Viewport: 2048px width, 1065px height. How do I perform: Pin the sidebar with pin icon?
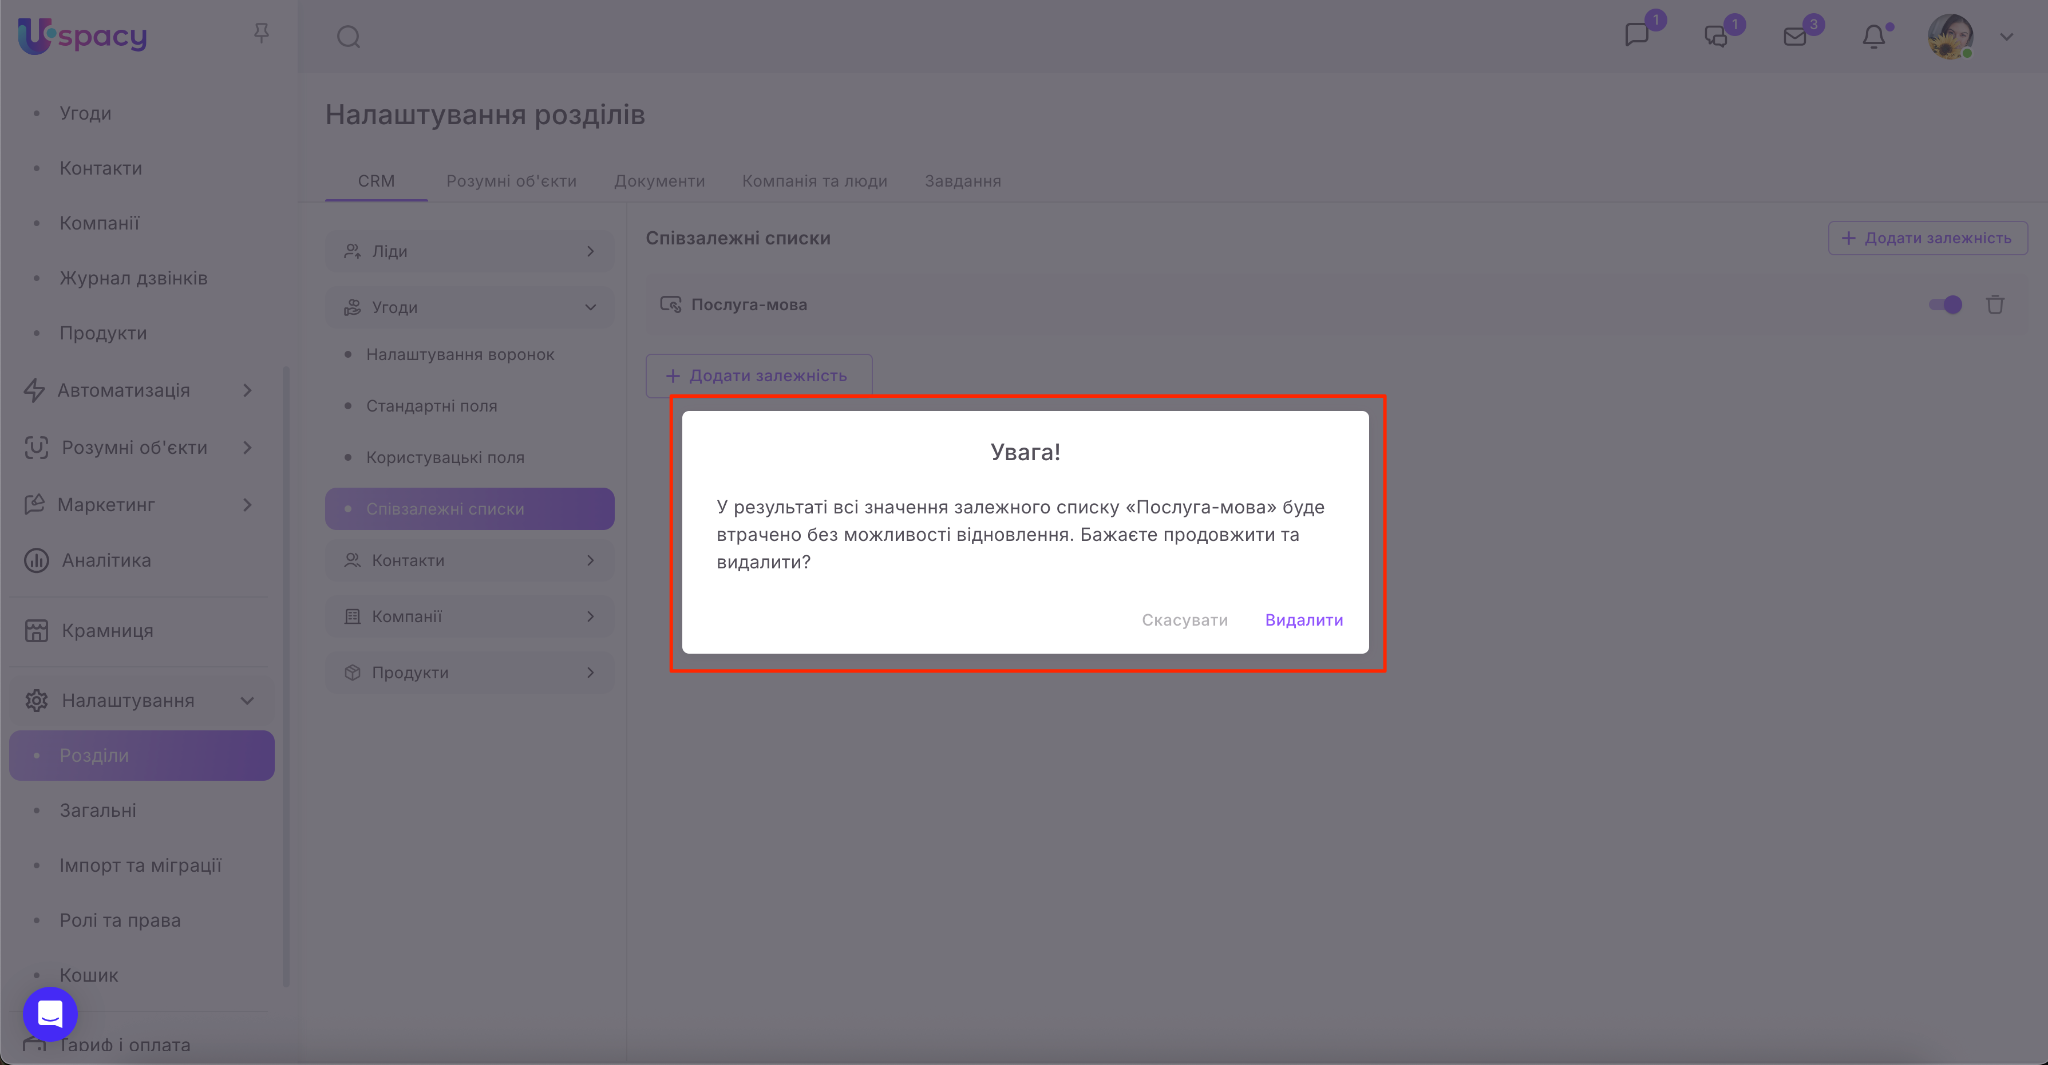(x=262, y=34)
